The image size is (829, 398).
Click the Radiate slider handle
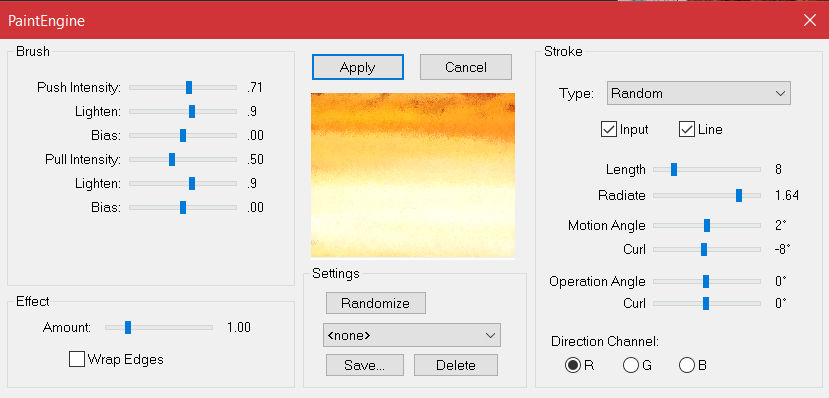click(739, 196)
